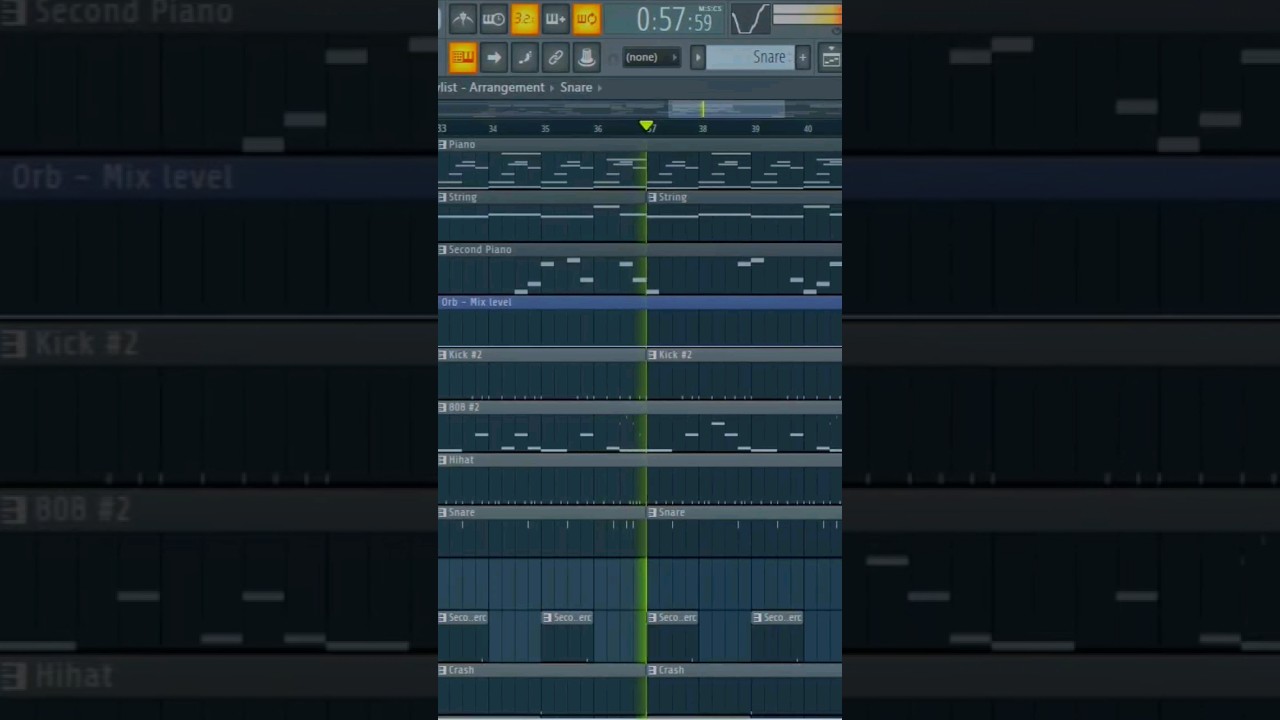Select second Snare clip title
The image size is (1280, 720).
672,512
